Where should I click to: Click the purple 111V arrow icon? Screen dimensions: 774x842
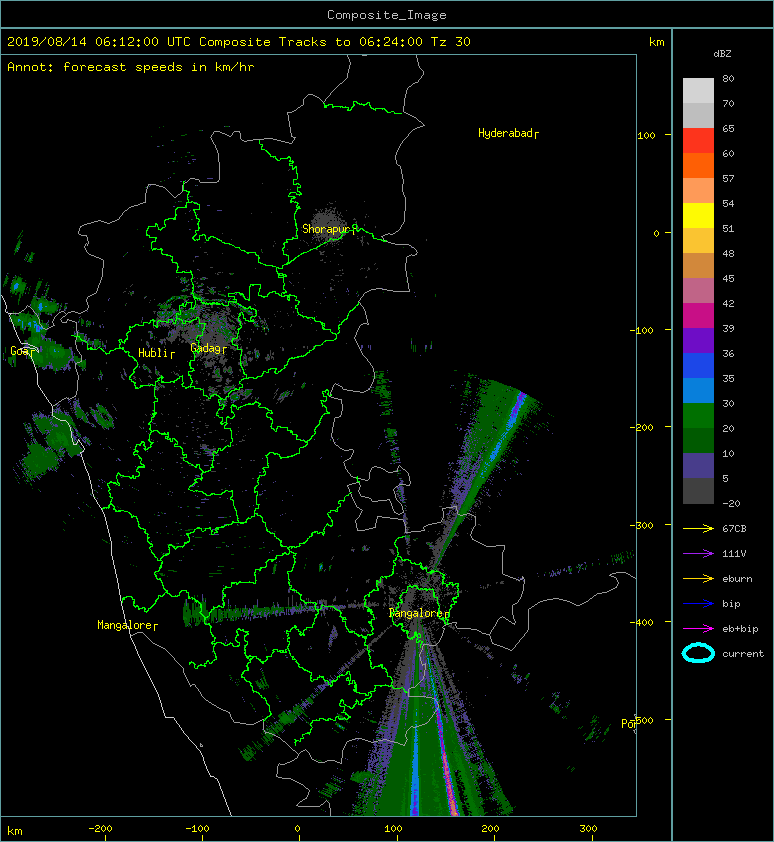(698, 554)
